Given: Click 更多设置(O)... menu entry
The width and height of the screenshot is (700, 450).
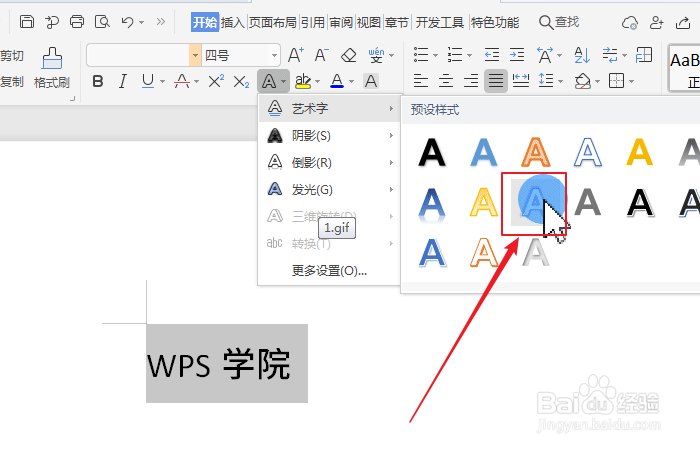Looking at the screenshot, I should pyautogui.click(x=329, y=271).
